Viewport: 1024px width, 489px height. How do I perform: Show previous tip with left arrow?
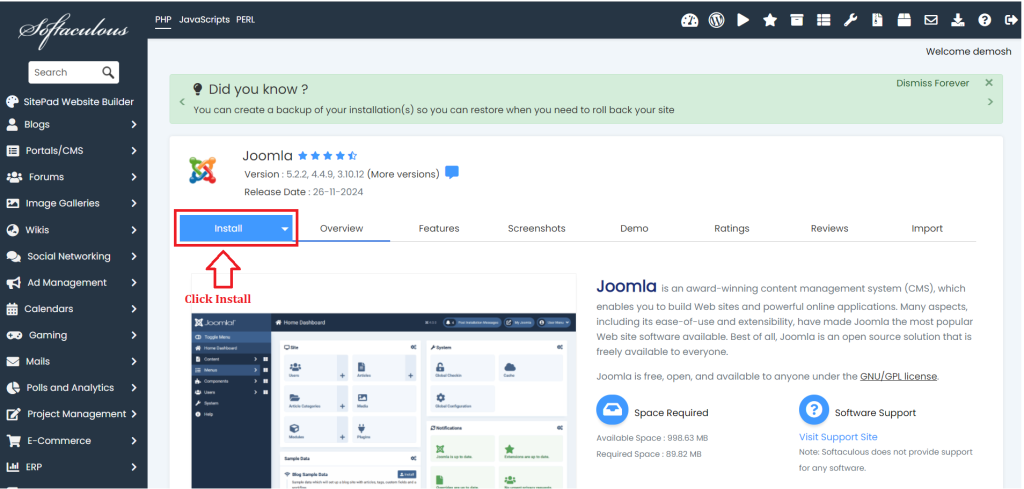182,102
